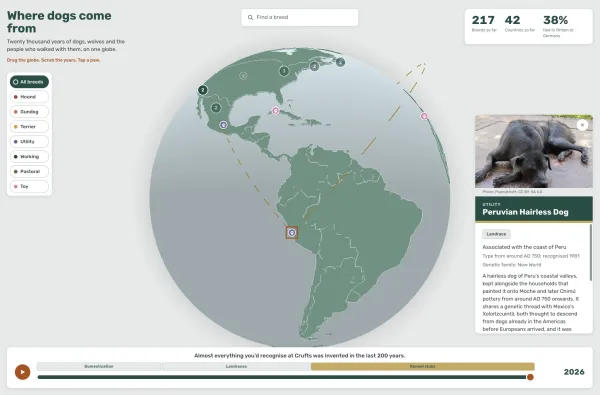
Task: Click the magnifier icon in the search box
Action: click(x=250, y=17)
